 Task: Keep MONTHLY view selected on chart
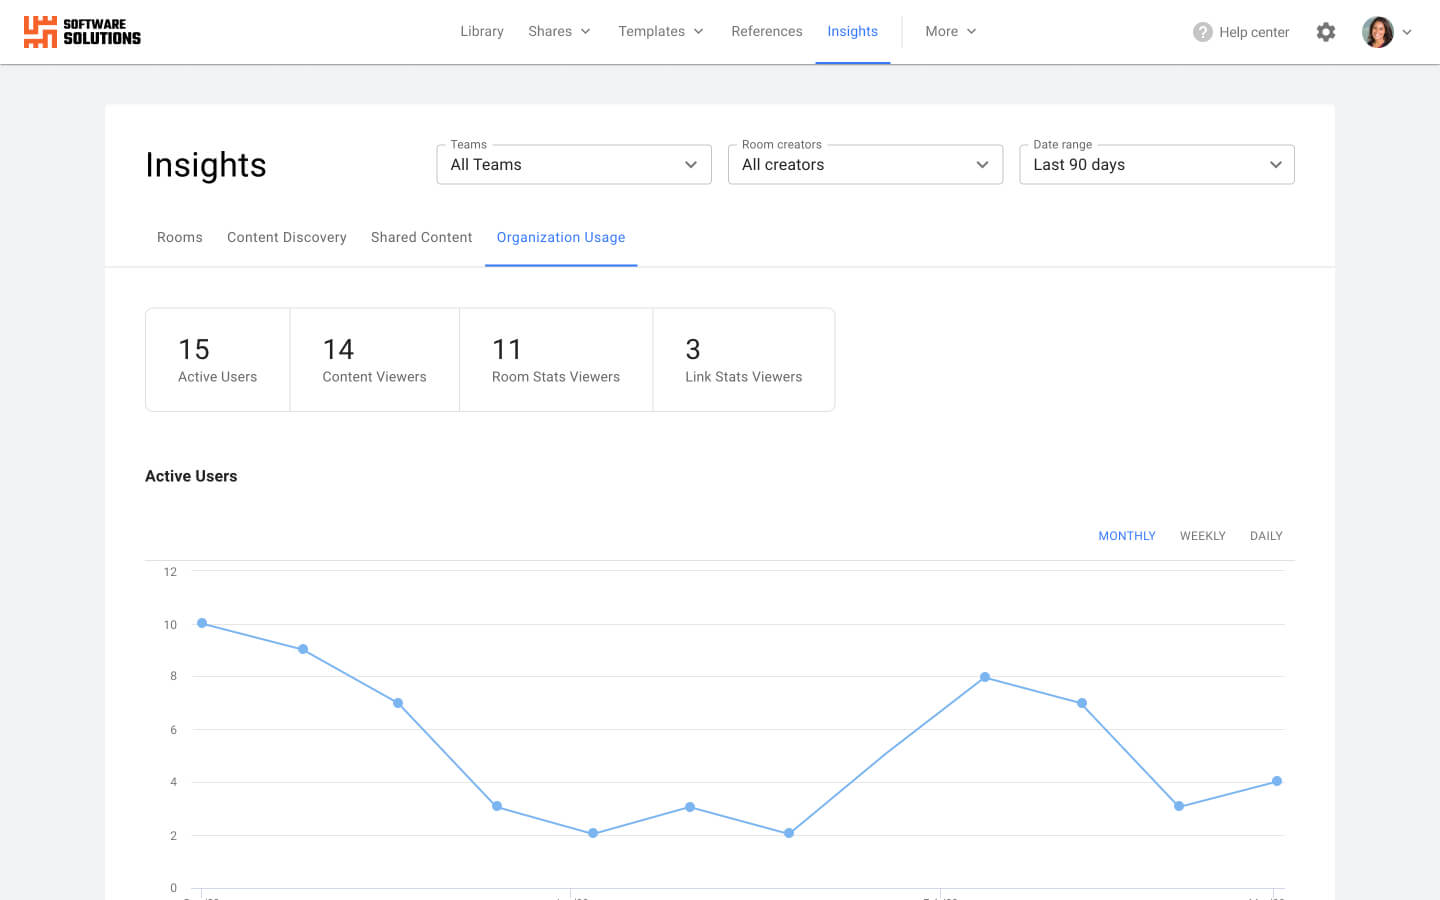tap(1127, 535)
